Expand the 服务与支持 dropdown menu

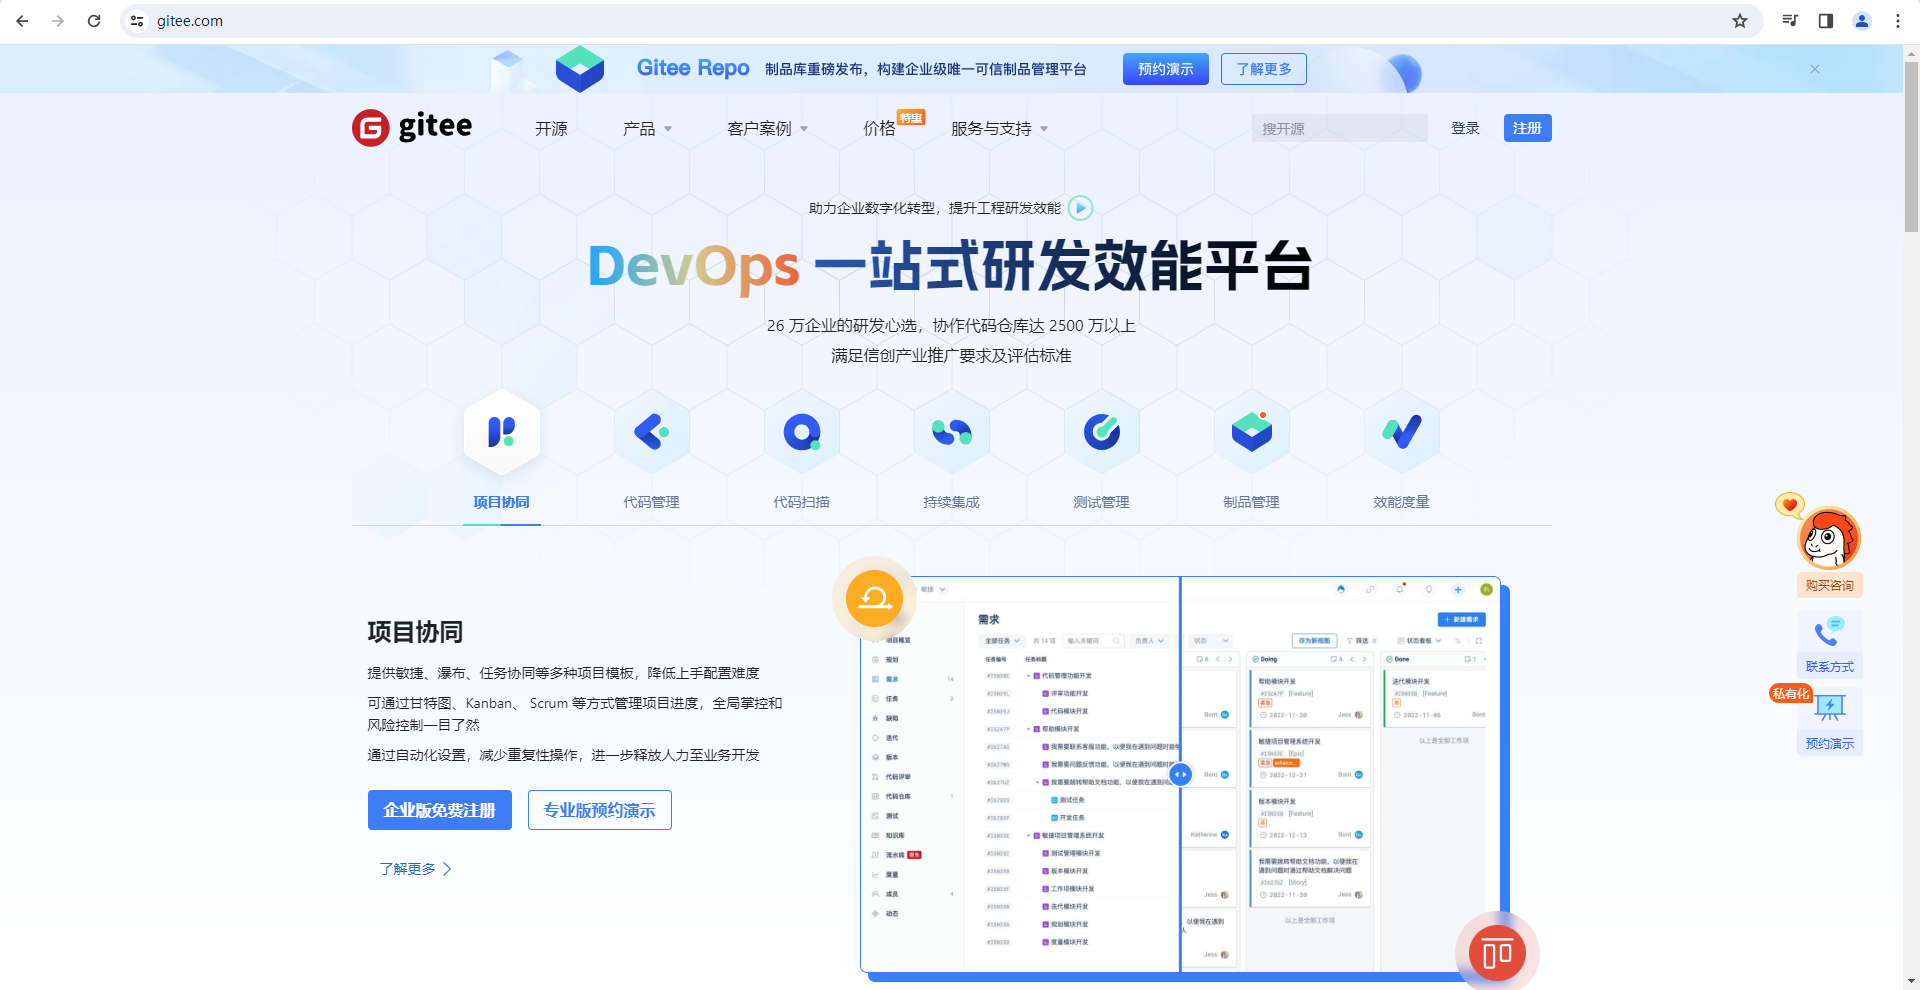pos(999,129)
